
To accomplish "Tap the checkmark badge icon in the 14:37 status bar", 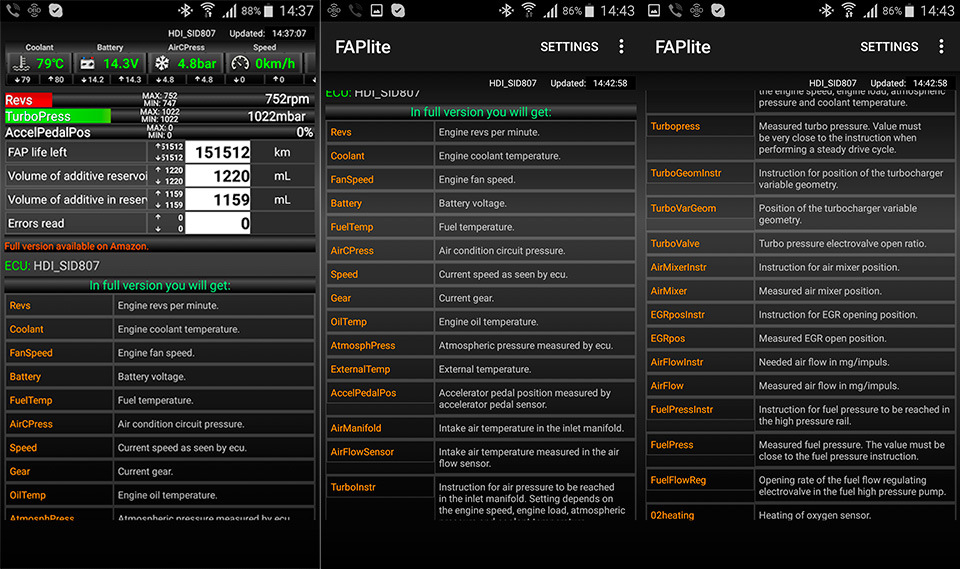I will click(x=56, y=10).
